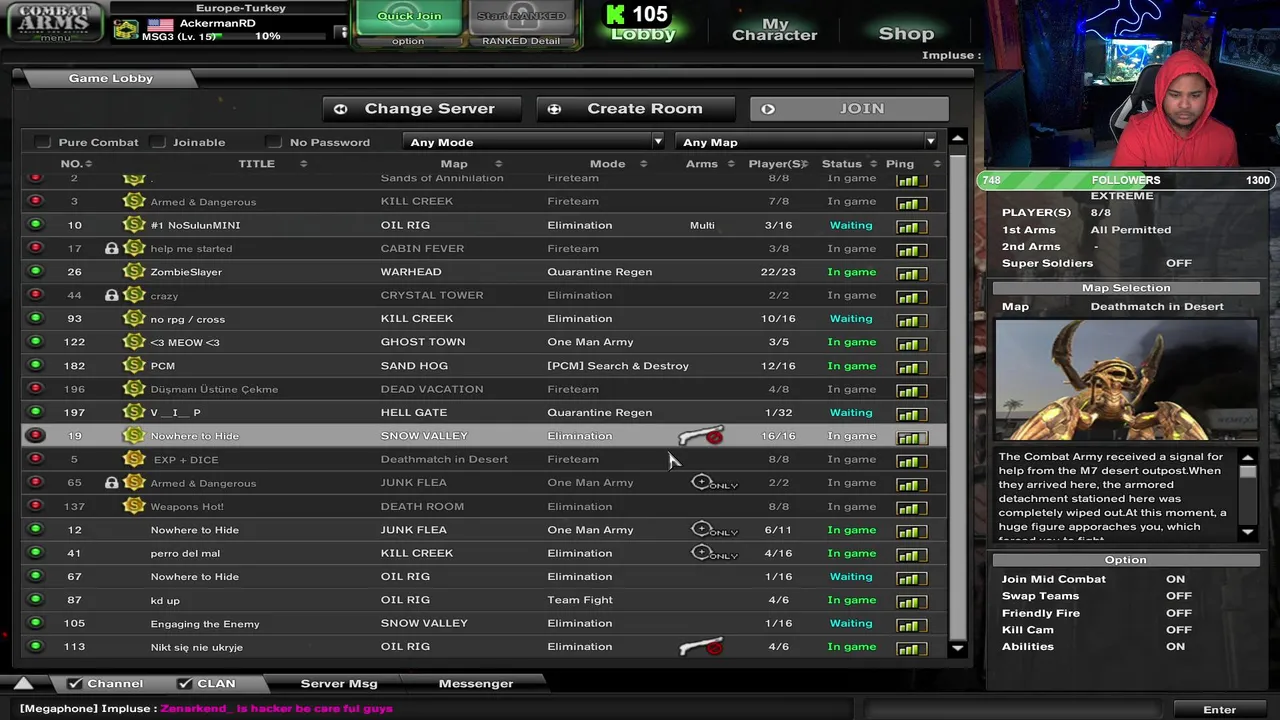
Task: Click the Start RANKED button
Action: tap(521, 16)
